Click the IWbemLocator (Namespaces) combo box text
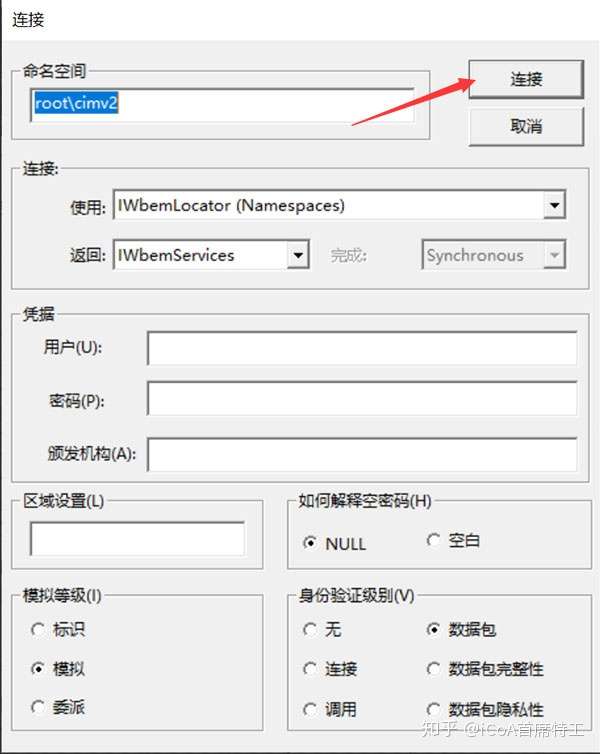The height and width of the screenshot is (754, 600). point(231,206)
